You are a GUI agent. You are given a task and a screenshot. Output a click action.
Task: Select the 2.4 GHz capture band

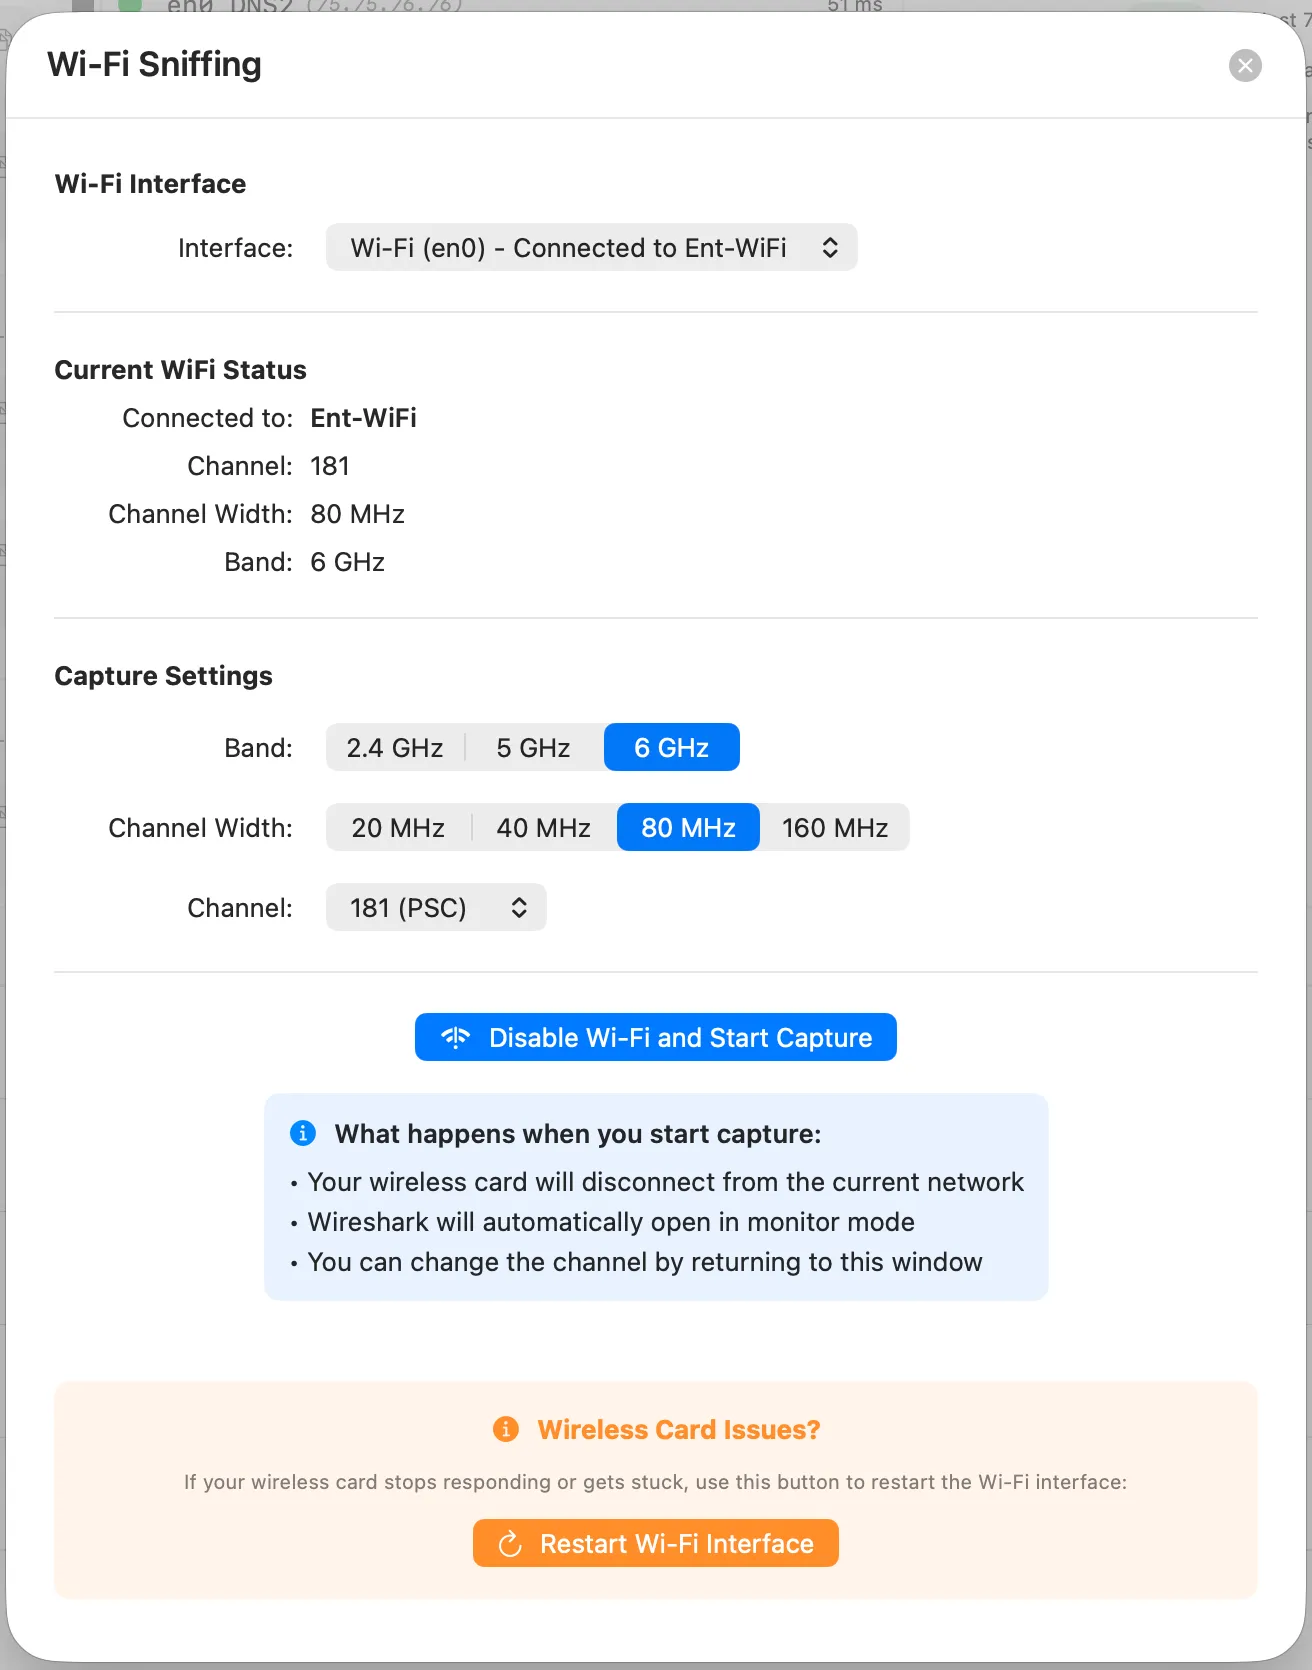[x=395, y=748]
